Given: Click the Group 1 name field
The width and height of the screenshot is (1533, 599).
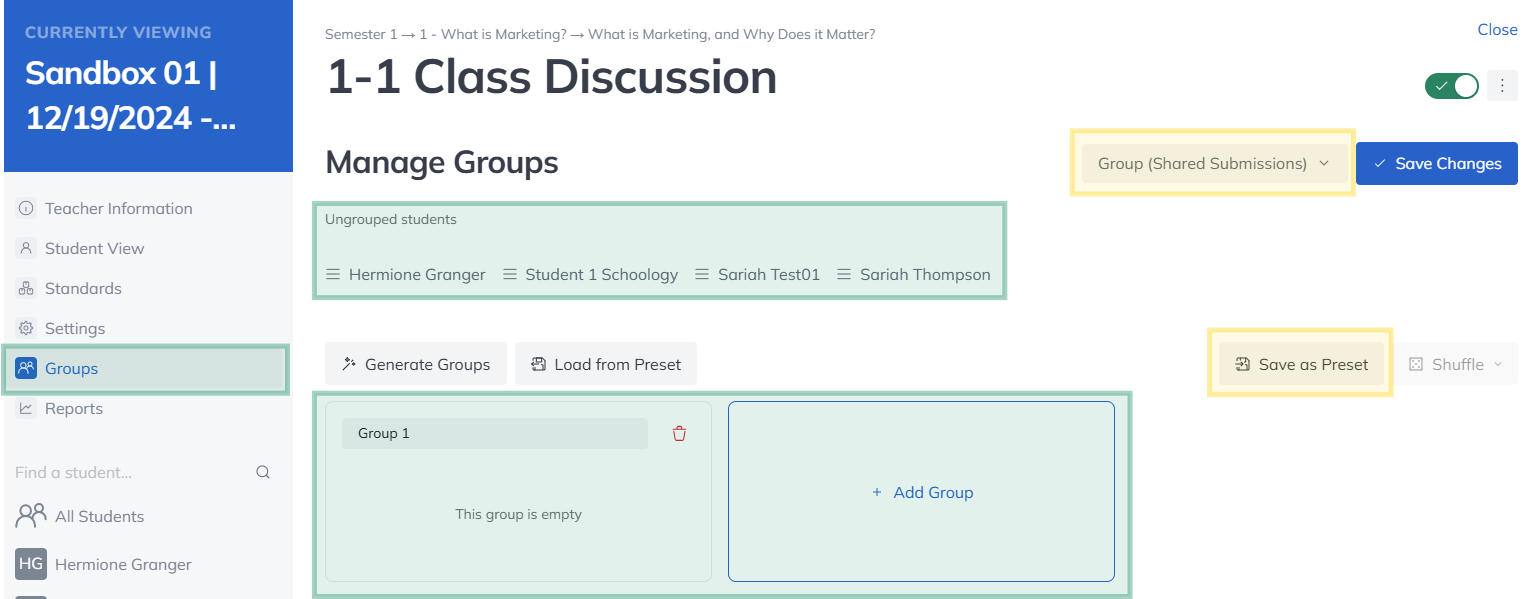Looking at the screenshot, I should click(495, 433).
